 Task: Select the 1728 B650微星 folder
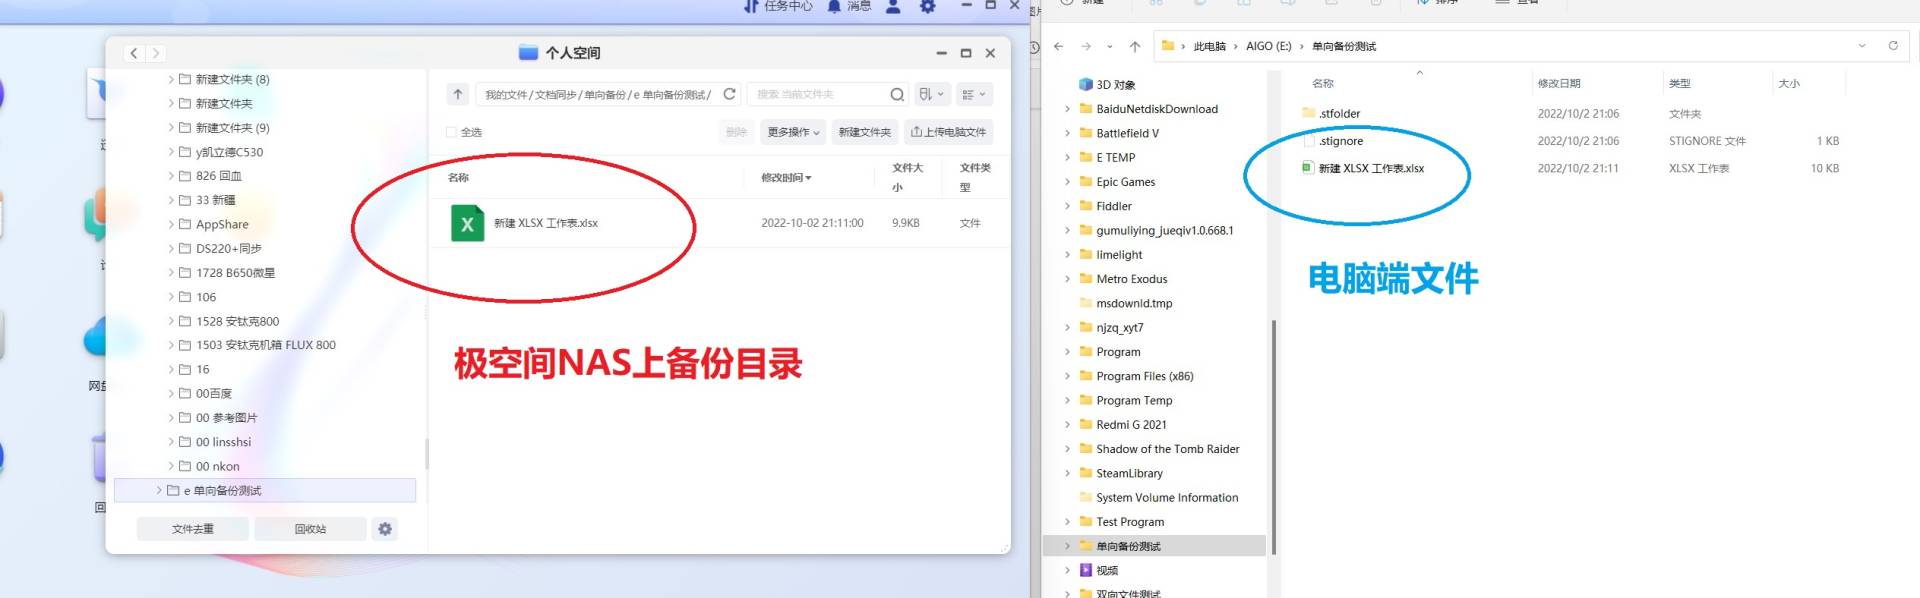pos(236,272)
